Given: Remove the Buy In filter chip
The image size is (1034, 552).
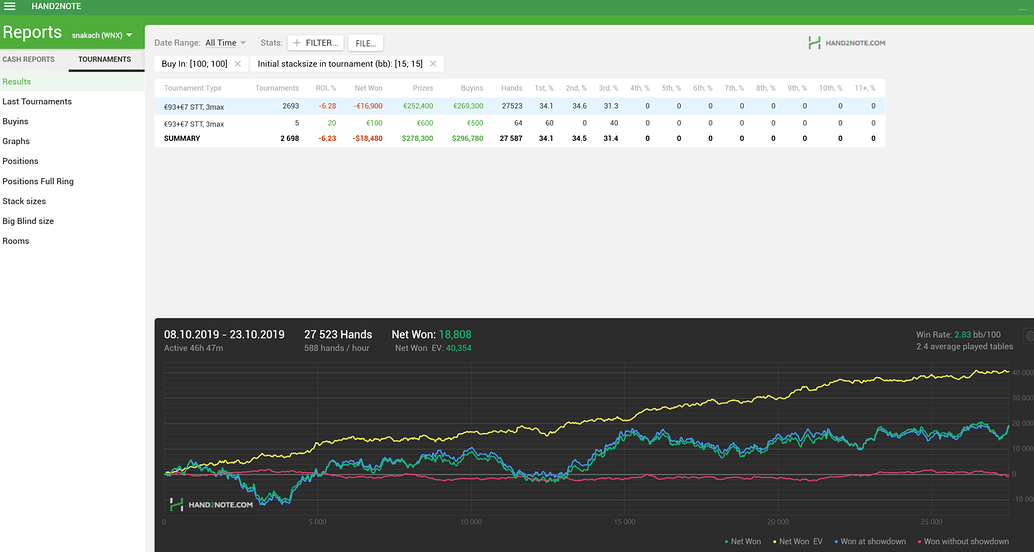Looking at the screenshot, I should coord(237,64).
